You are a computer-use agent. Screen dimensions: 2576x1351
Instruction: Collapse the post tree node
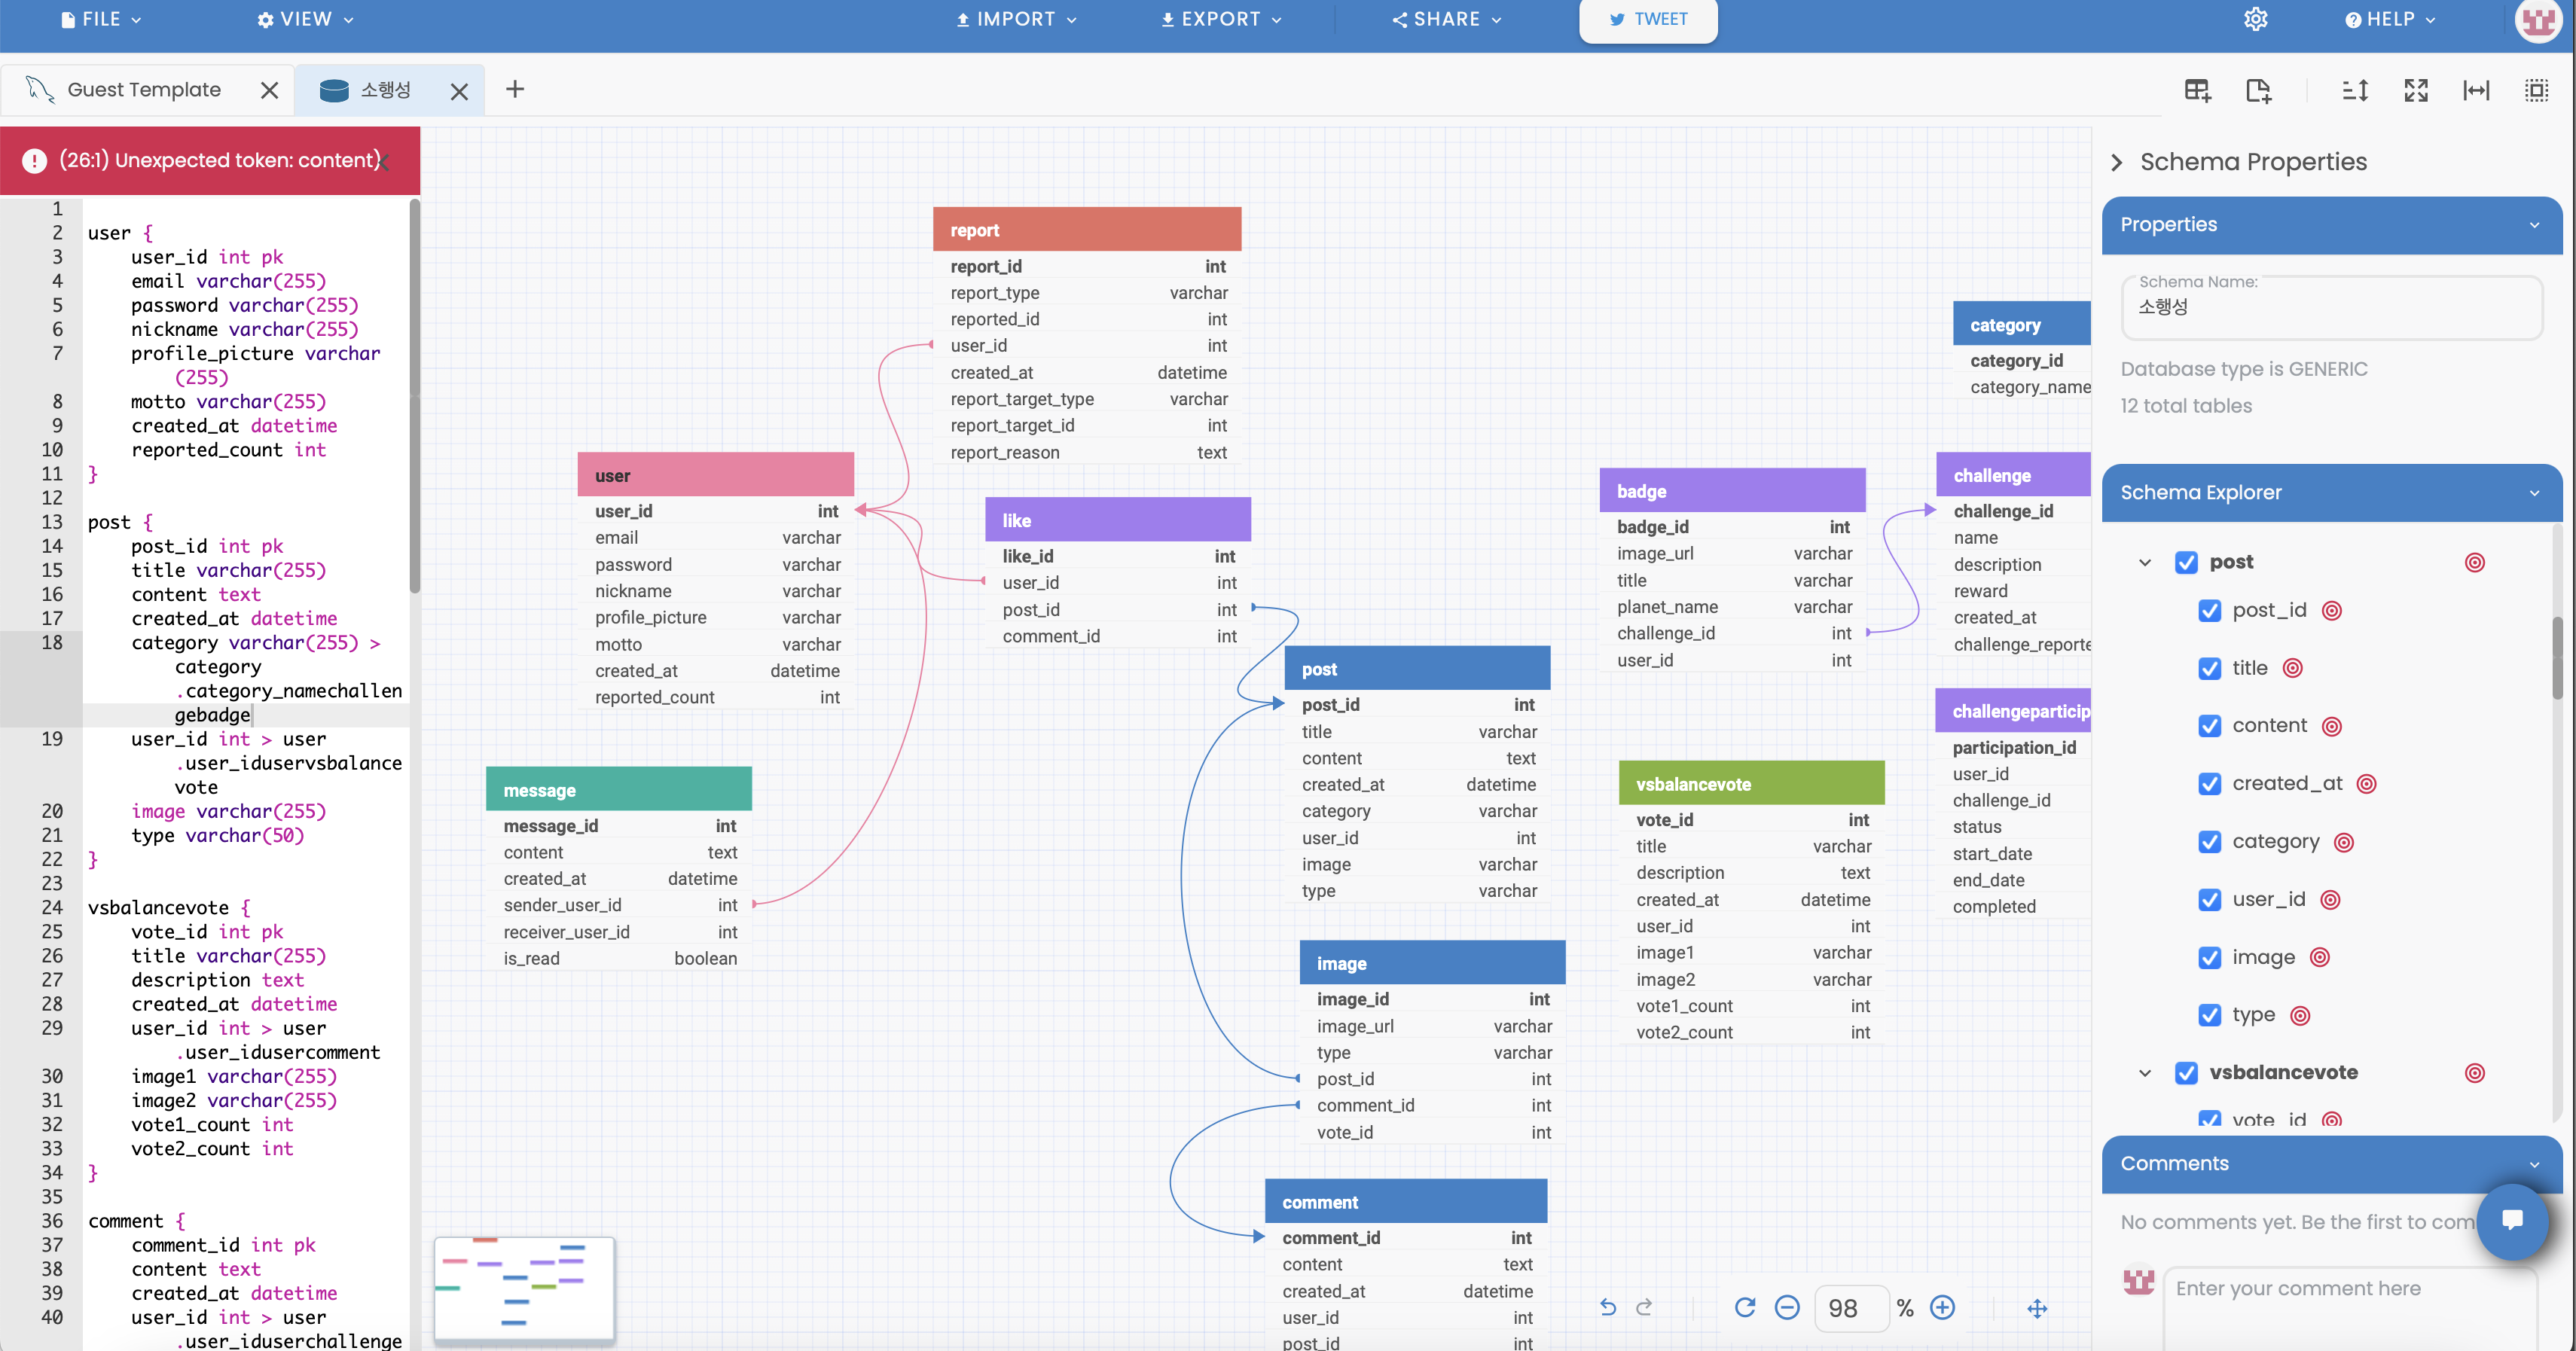(2144, 563)
